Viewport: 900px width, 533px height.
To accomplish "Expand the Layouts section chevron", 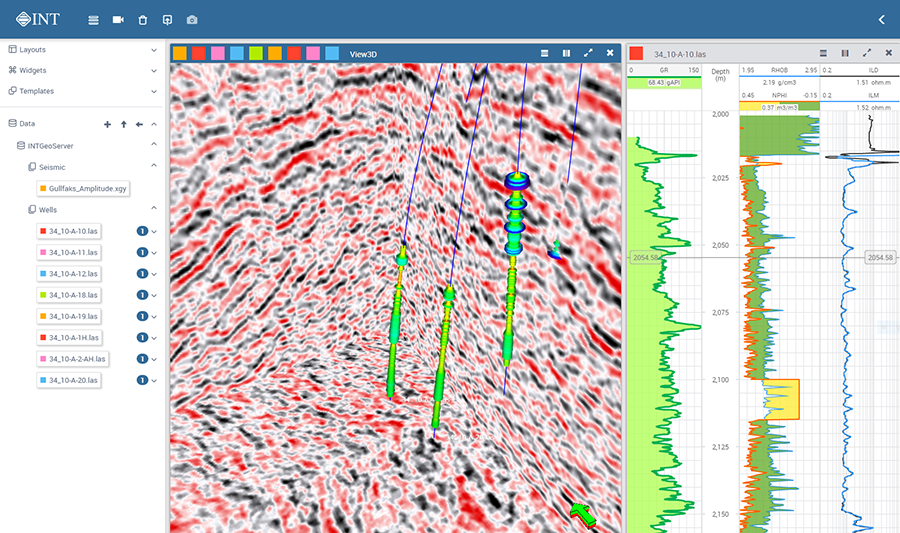I will click(154, 50).
